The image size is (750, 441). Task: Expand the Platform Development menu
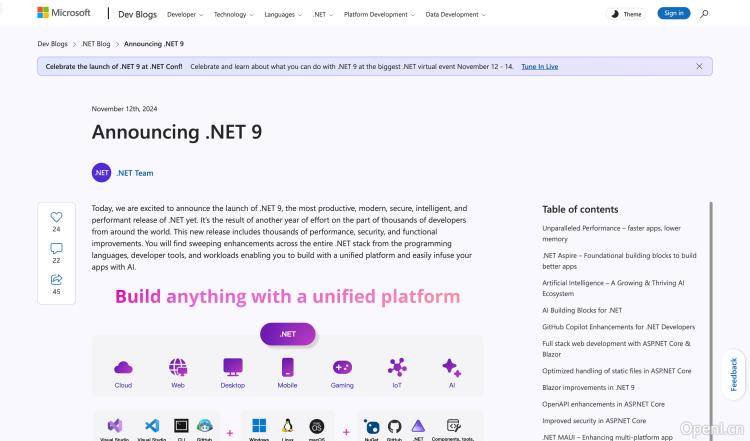pyautogui.click(x=379, y=15)
